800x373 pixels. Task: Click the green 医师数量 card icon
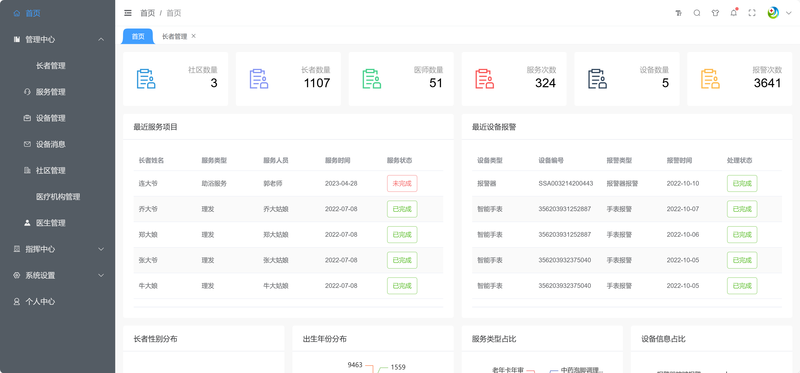372,79
